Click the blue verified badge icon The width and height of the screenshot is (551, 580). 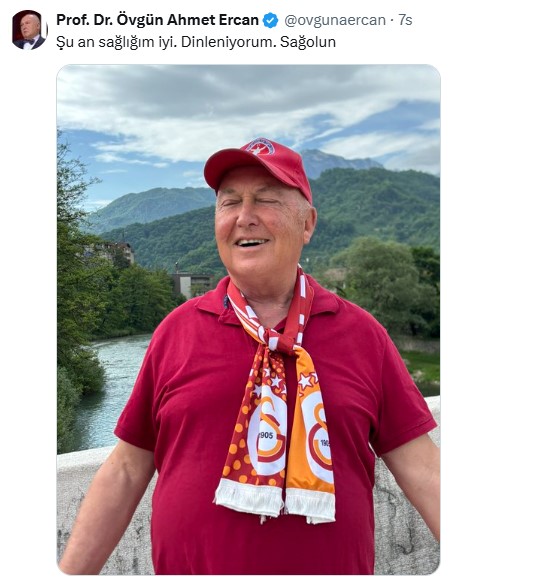(270, 20)
